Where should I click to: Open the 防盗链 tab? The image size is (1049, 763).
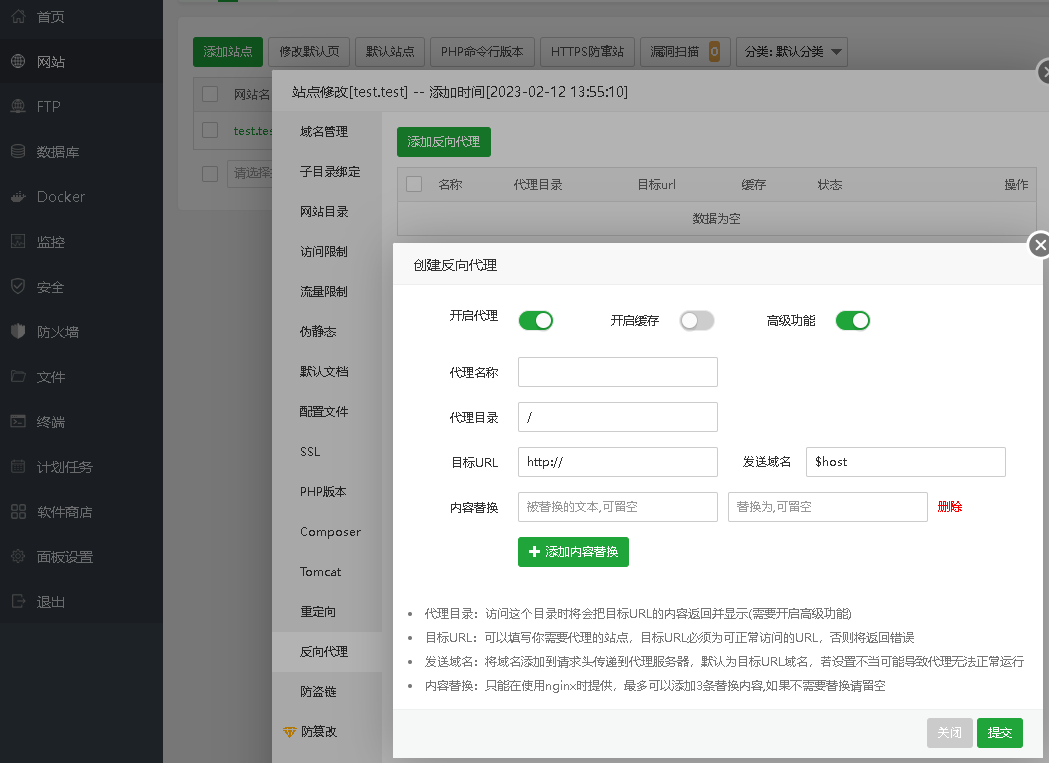pyautogui.click(x=318, y=691)
